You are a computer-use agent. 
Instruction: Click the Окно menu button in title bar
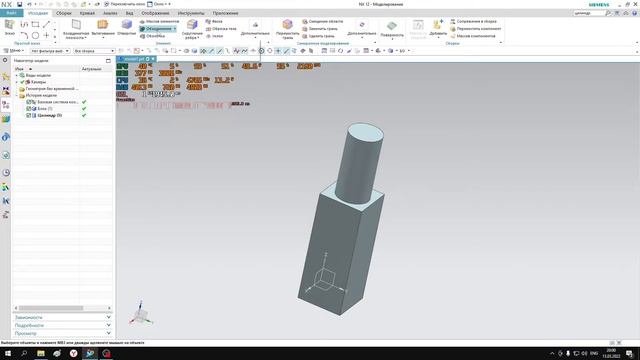tap(158, 4)
